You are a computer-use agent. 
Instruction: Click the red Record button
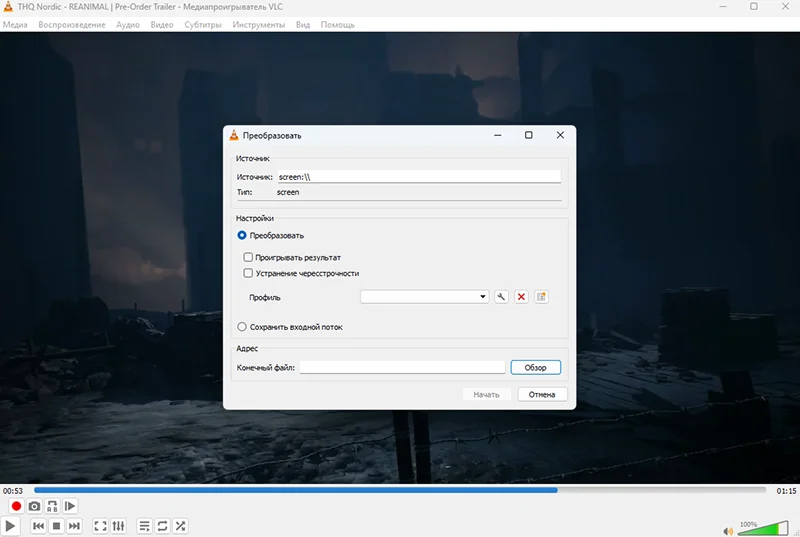coord(16,507)
